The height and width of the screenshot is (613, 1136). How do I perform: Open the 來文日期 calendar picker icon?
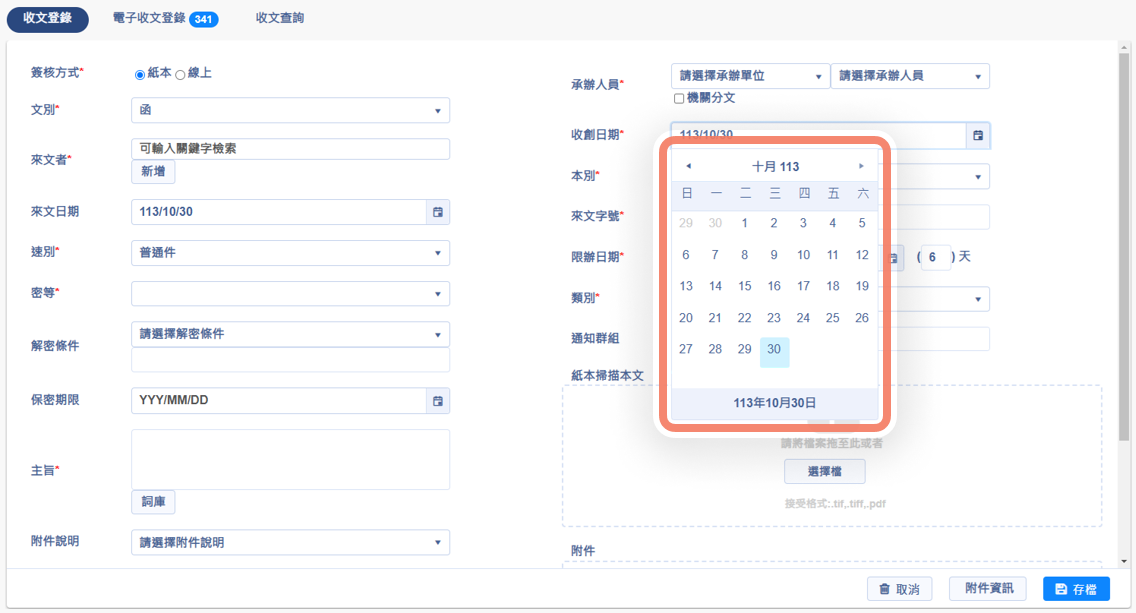click(x=437, y=212)
